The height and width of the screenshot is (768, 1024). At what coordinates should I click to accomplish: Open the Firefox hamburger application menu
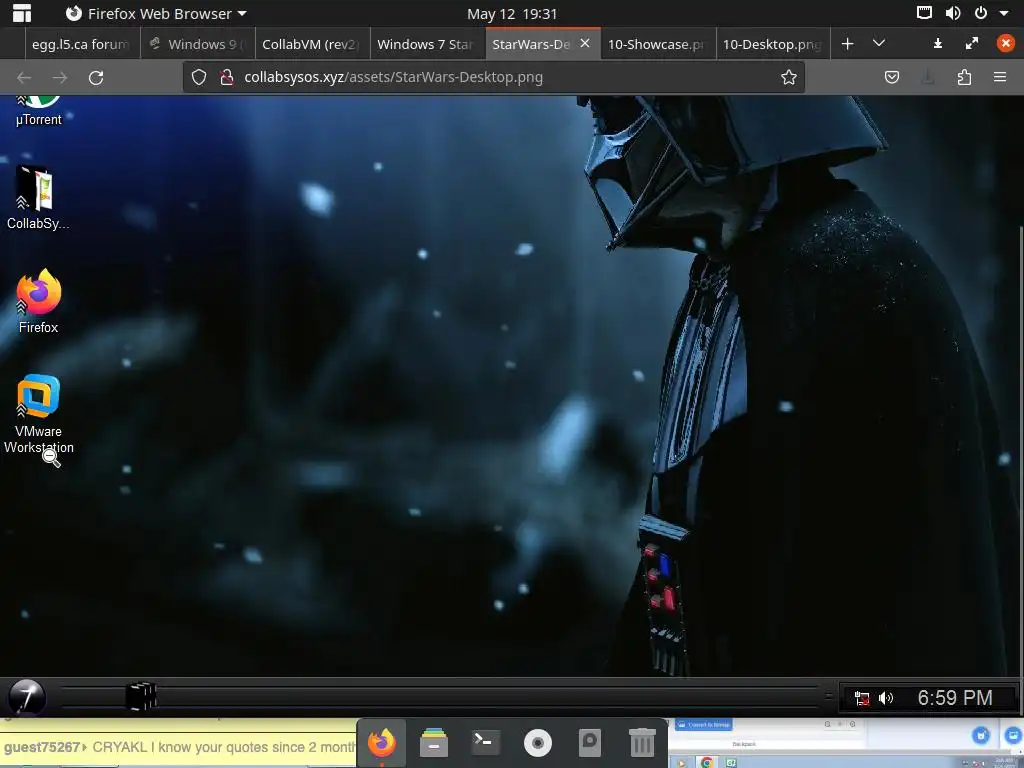point(1000,77)
